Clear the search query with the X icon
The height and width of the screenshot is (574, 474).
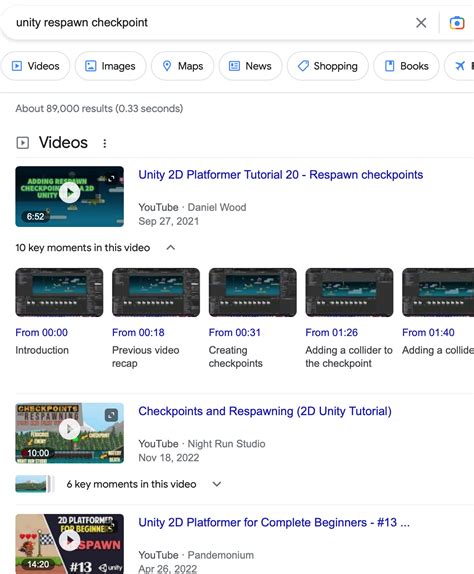point(421,23)
